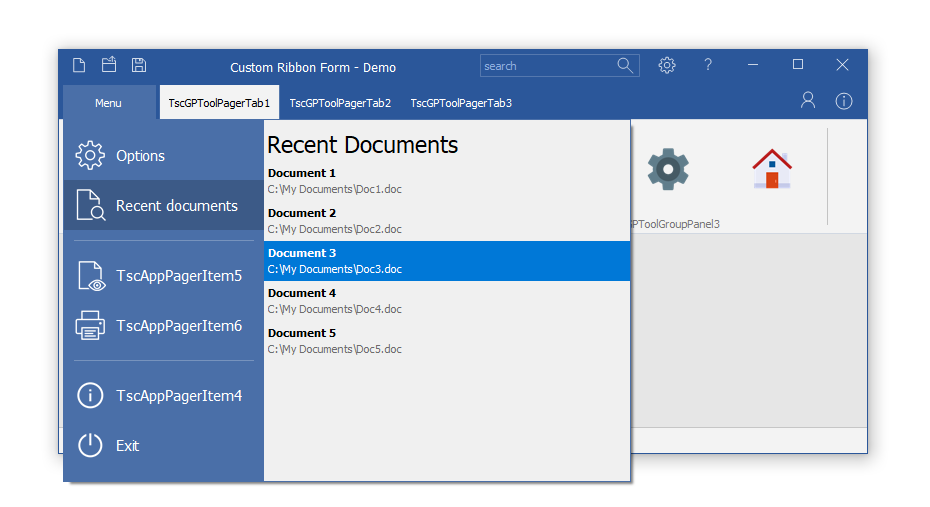930x507 pixels.
Task: Switch to TscGPToolPagerTab3
Action: click(461, 103)
